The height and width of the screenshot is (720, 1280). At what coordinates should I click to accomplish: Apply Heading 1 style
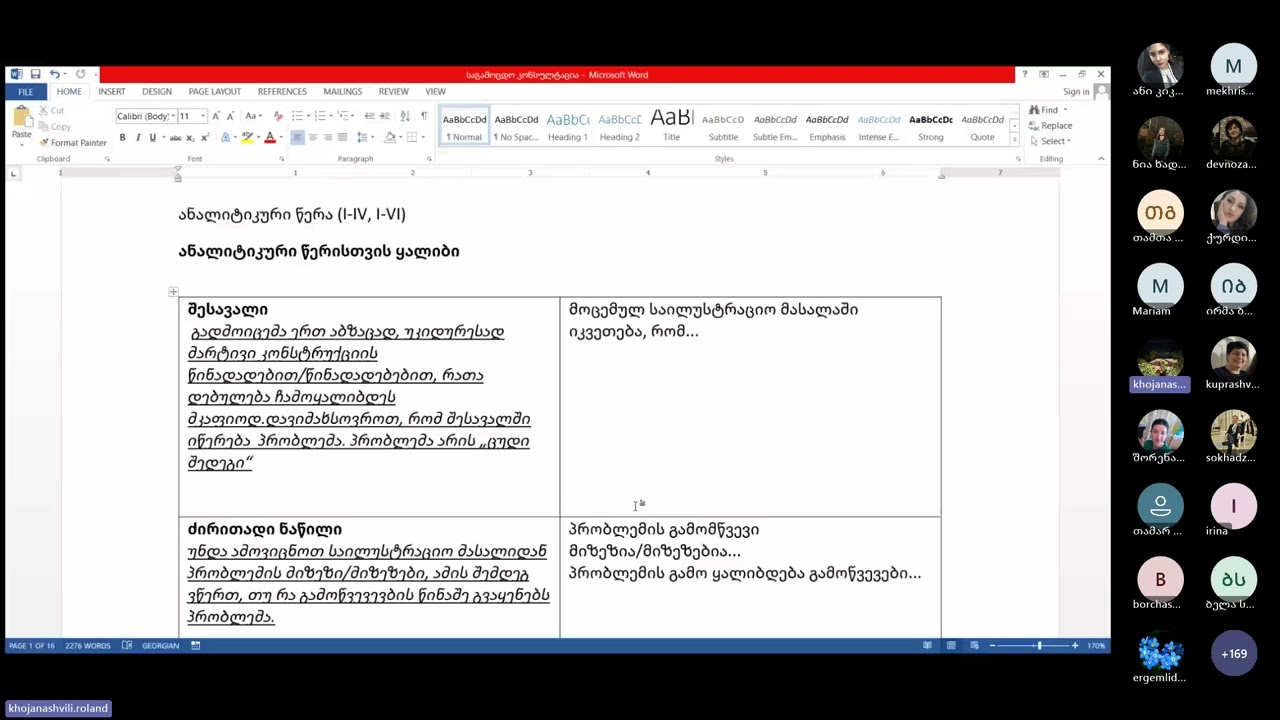[x=567, y=126]
